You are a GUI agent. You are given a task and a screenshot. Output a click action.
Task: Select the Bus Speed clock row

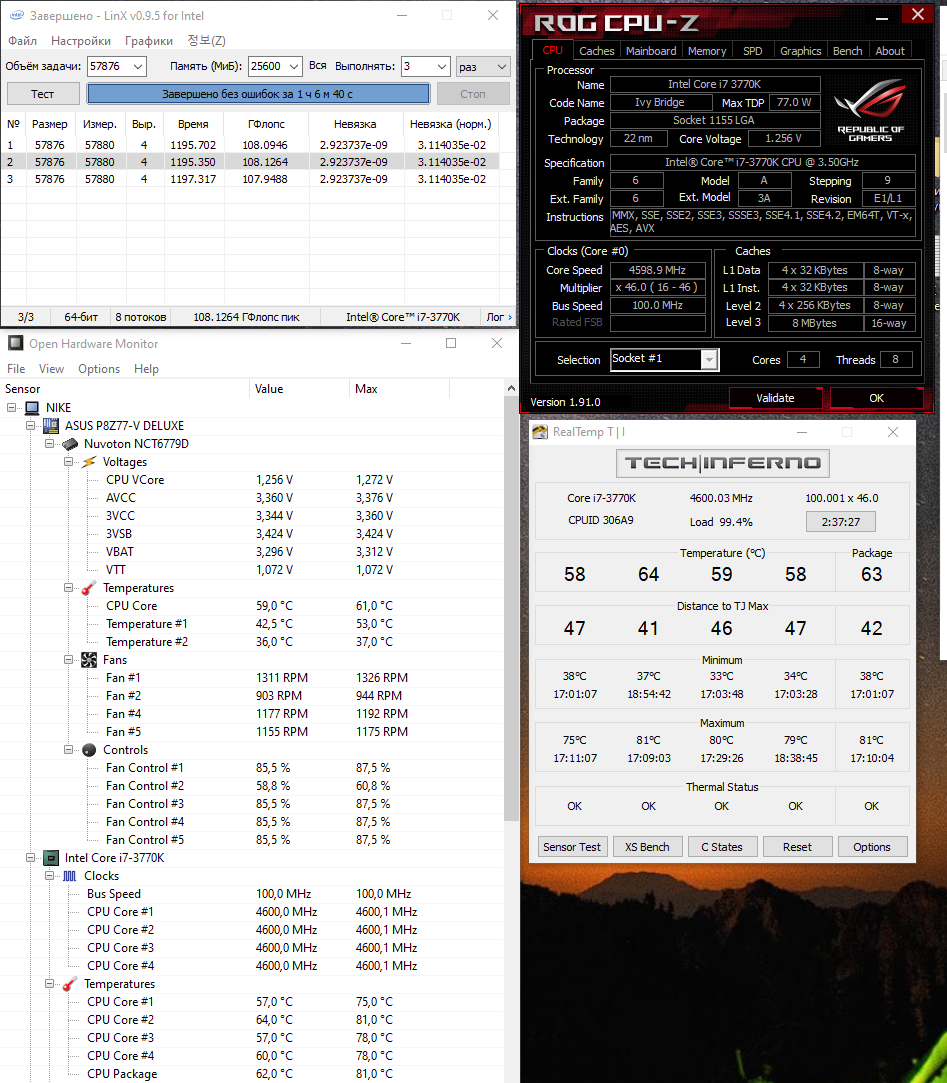click(x=252, y=894)
